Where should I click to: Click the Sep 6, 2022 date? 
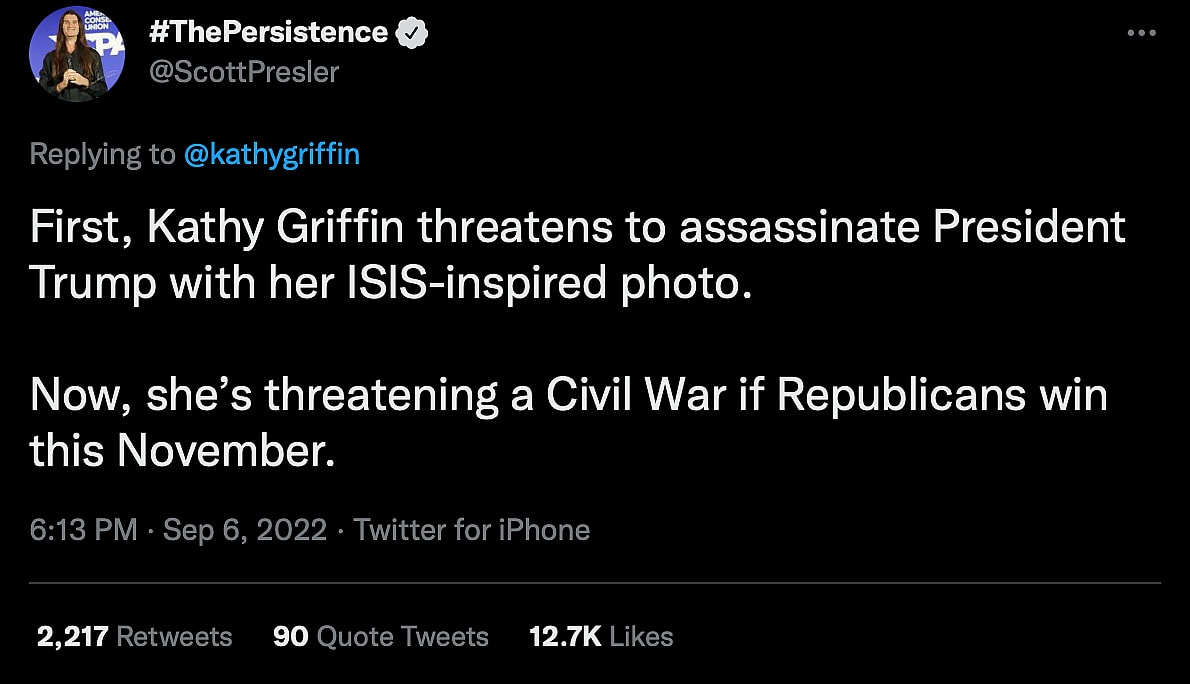[244, 529]
